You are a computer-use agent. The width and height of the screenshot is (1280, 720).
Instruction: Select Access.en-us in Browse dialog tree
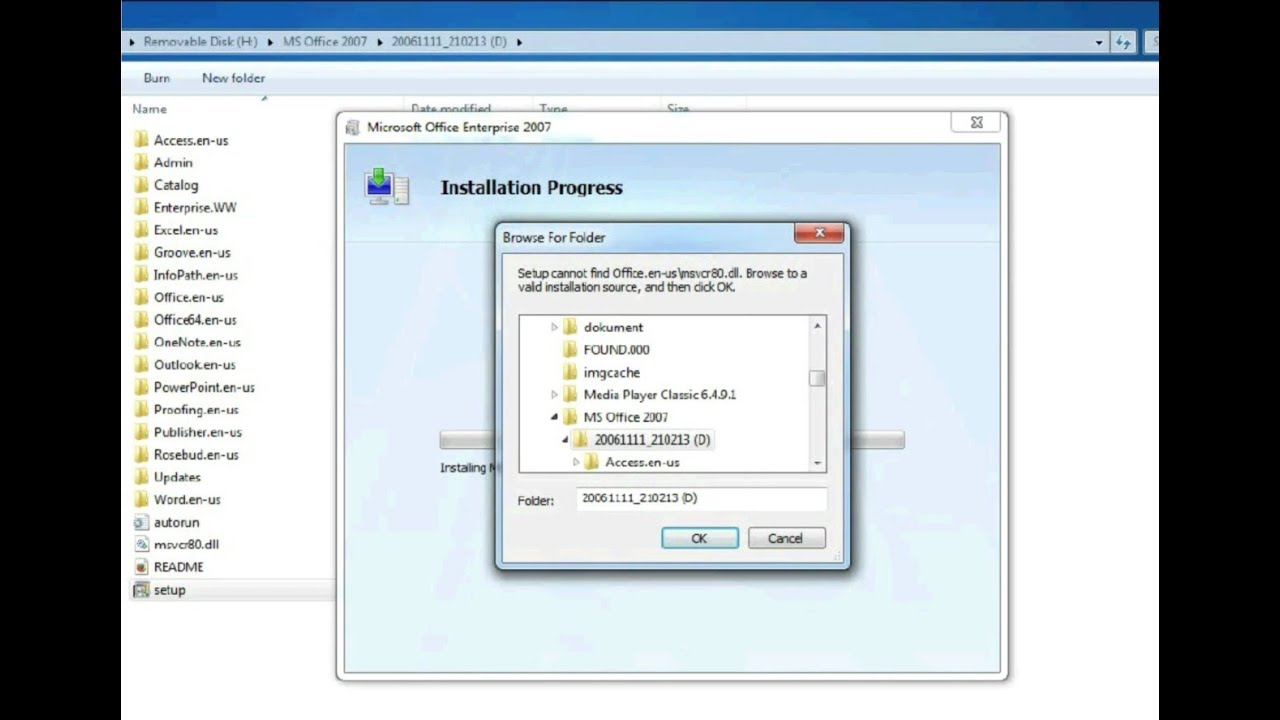click(x=642, y=462)
